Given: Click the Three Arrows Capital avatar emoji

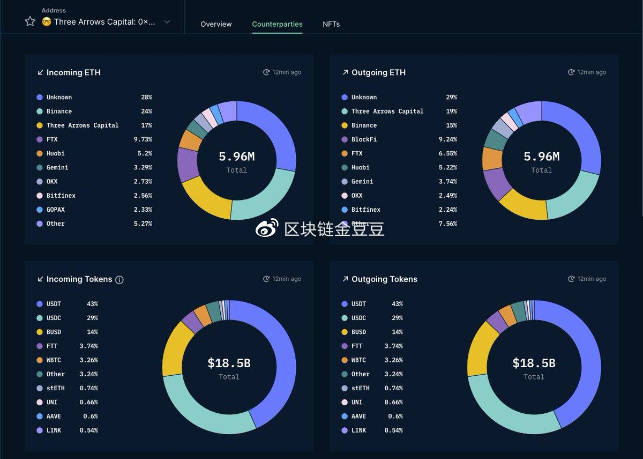Looking at the screenshot, I should (x=47, y=21).
